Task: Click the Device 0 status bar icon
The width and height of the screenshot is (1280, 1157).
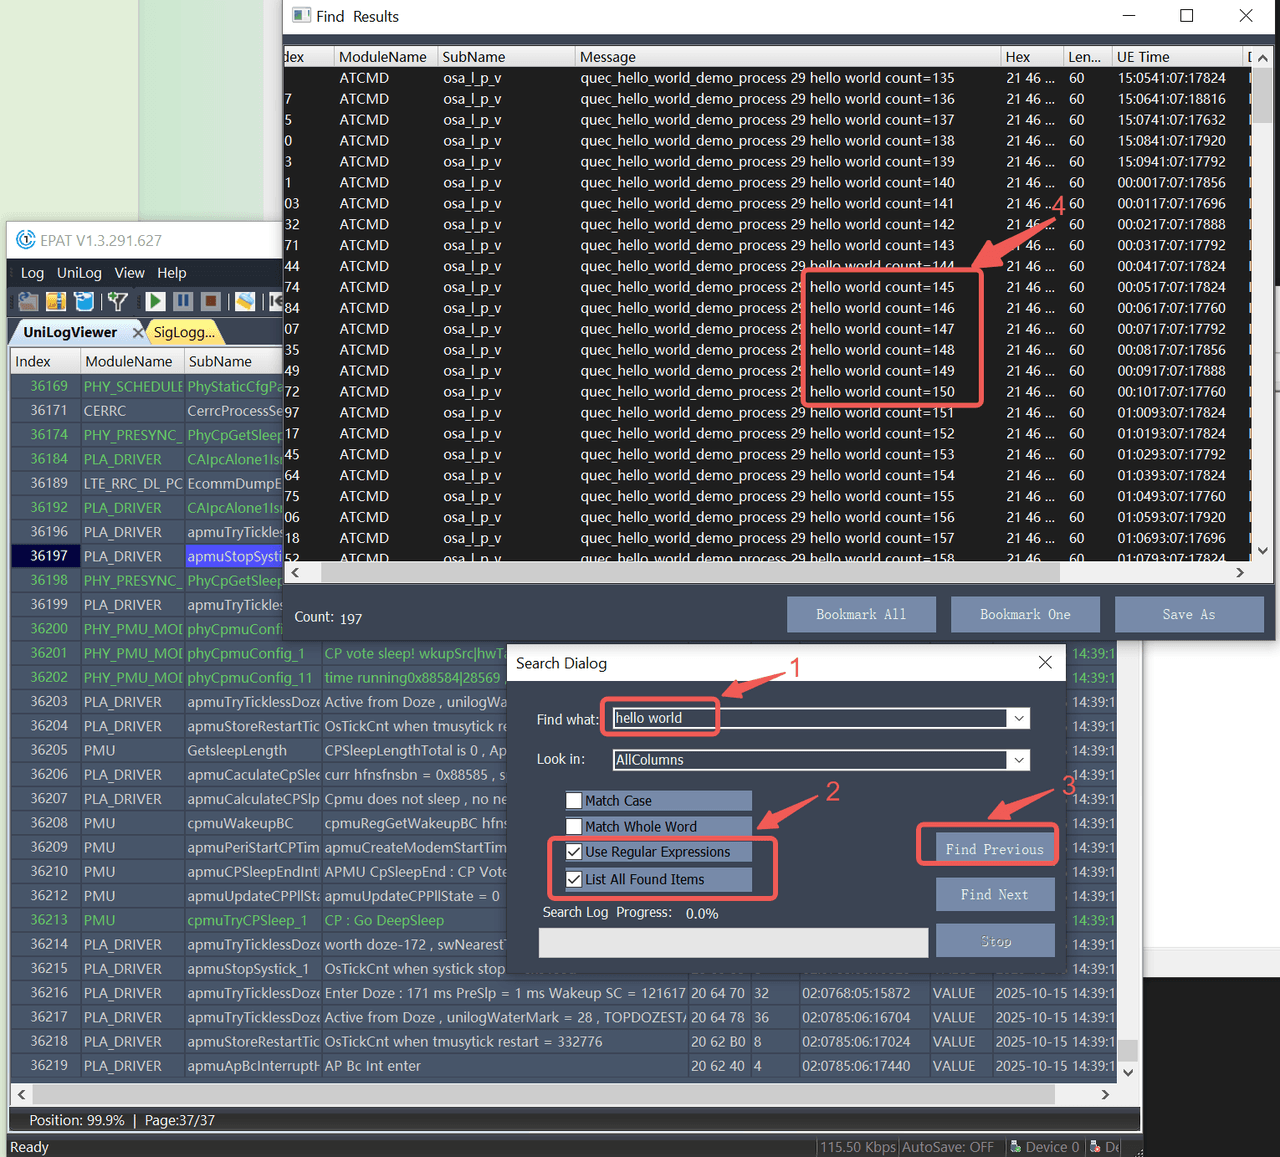Action: coord(1016,1147)
